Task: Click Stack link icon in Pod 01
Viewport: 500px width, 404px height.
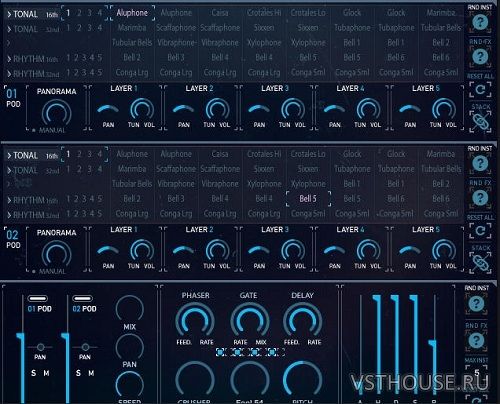Action: coord(480,121)
